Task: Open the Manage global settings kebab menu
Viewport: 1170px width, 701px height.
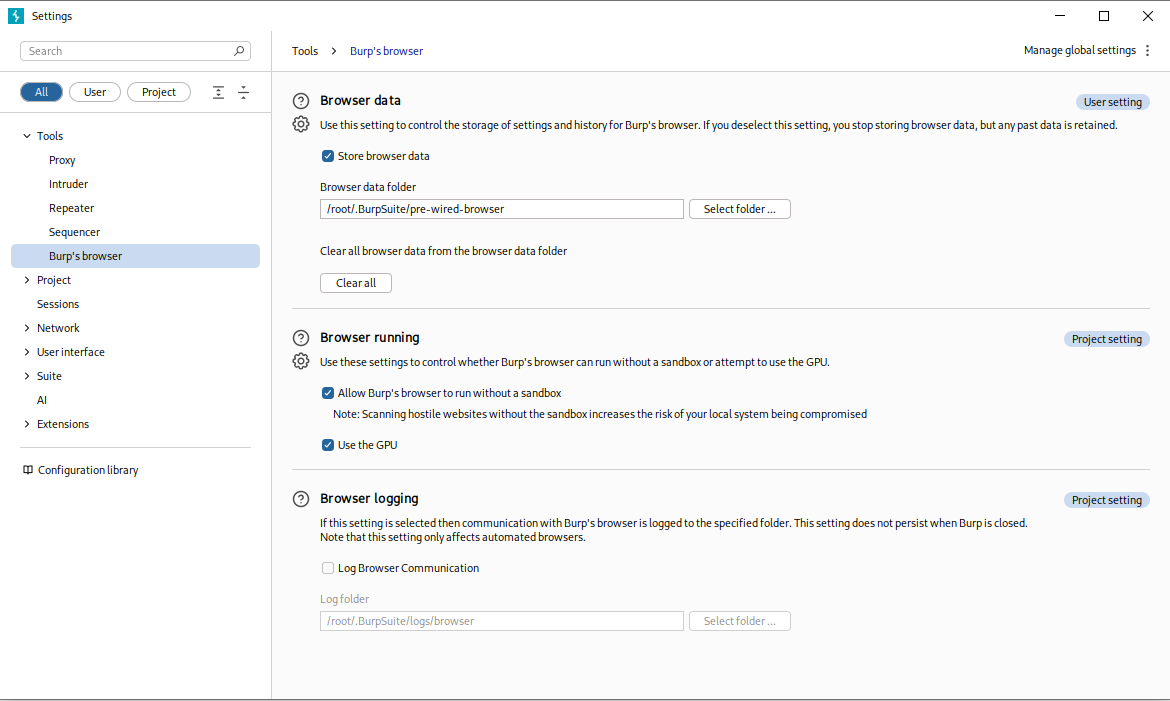Action: (1147, 51)
